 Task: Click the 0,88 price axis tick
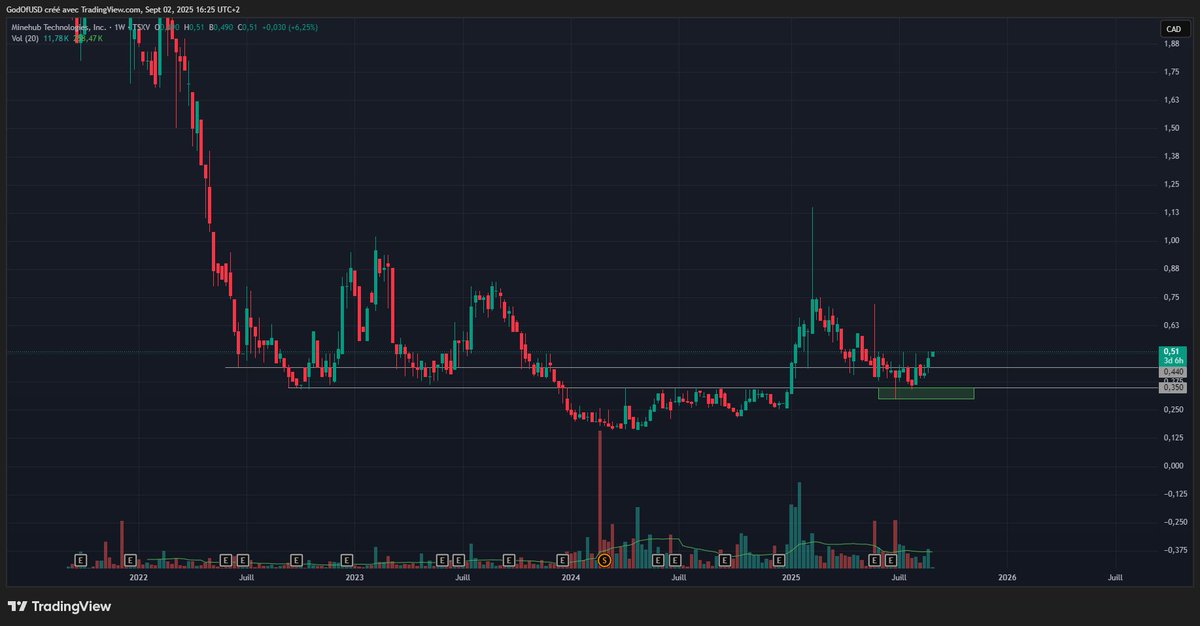1172,268
